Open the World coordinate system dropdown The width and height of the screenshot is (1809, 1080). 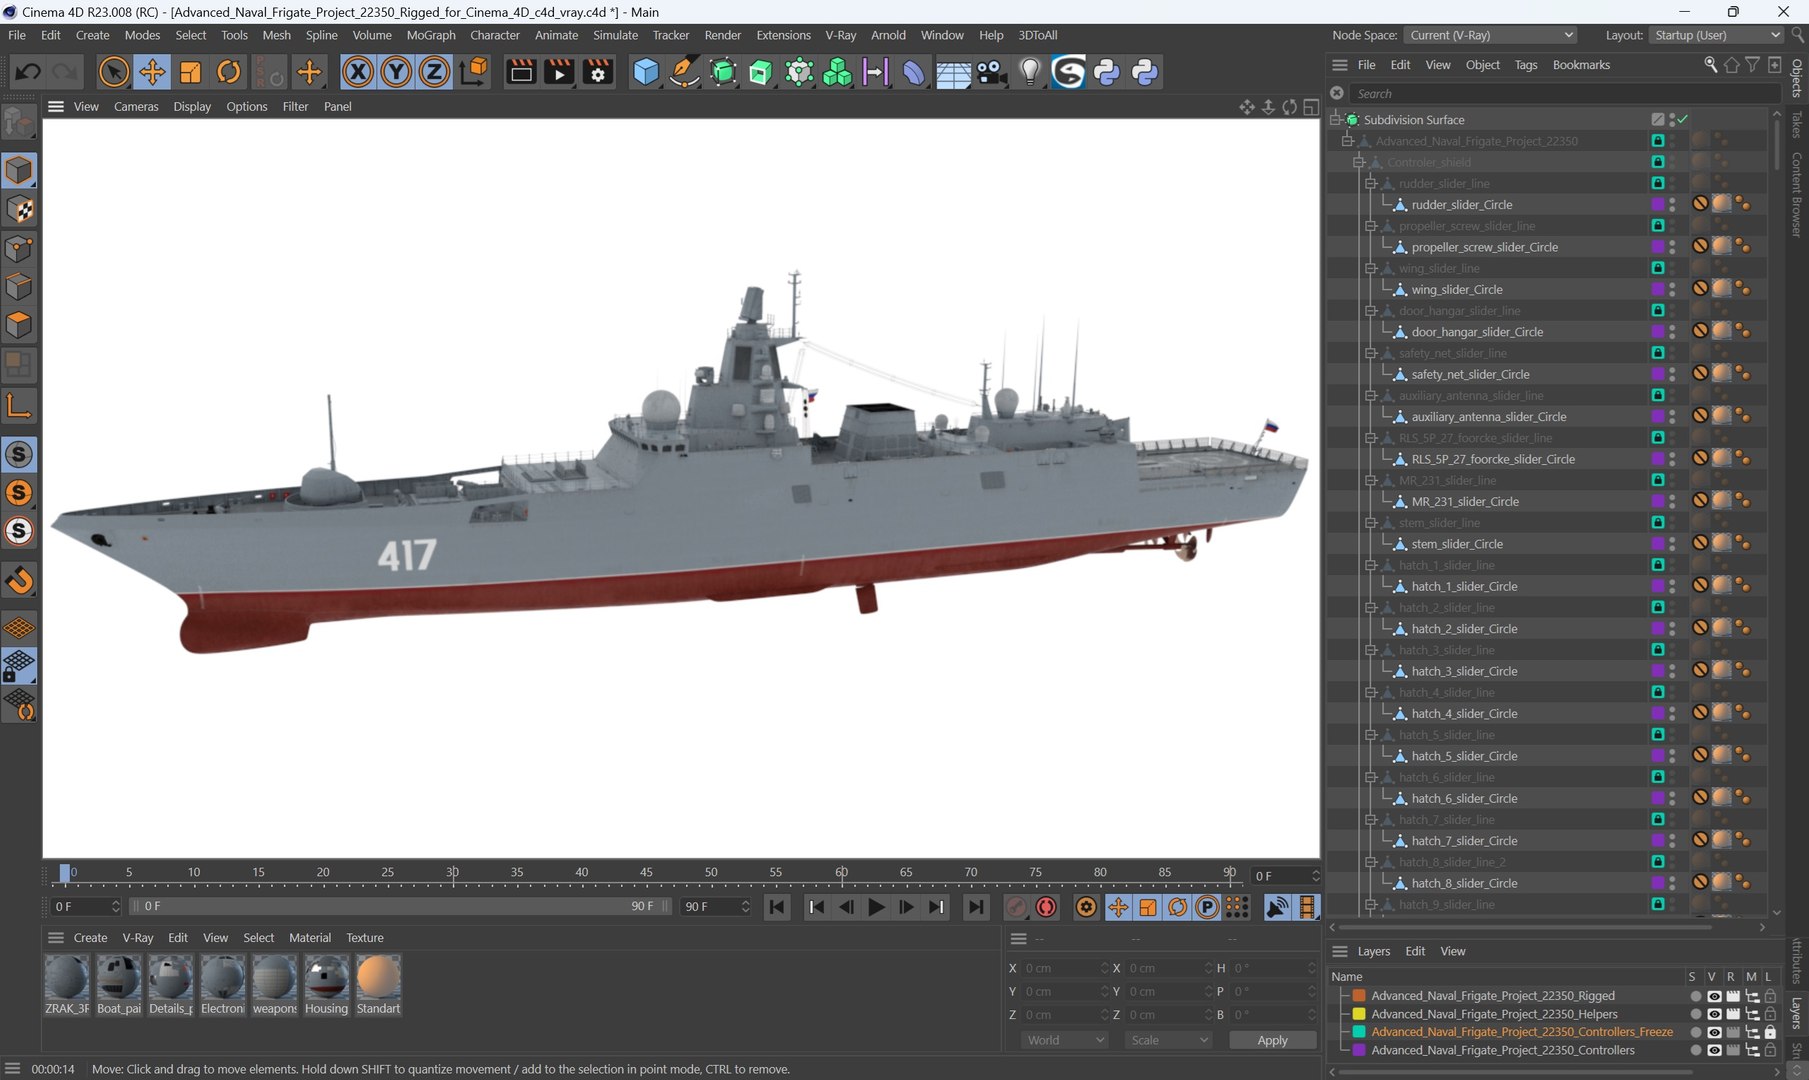1065,1040
